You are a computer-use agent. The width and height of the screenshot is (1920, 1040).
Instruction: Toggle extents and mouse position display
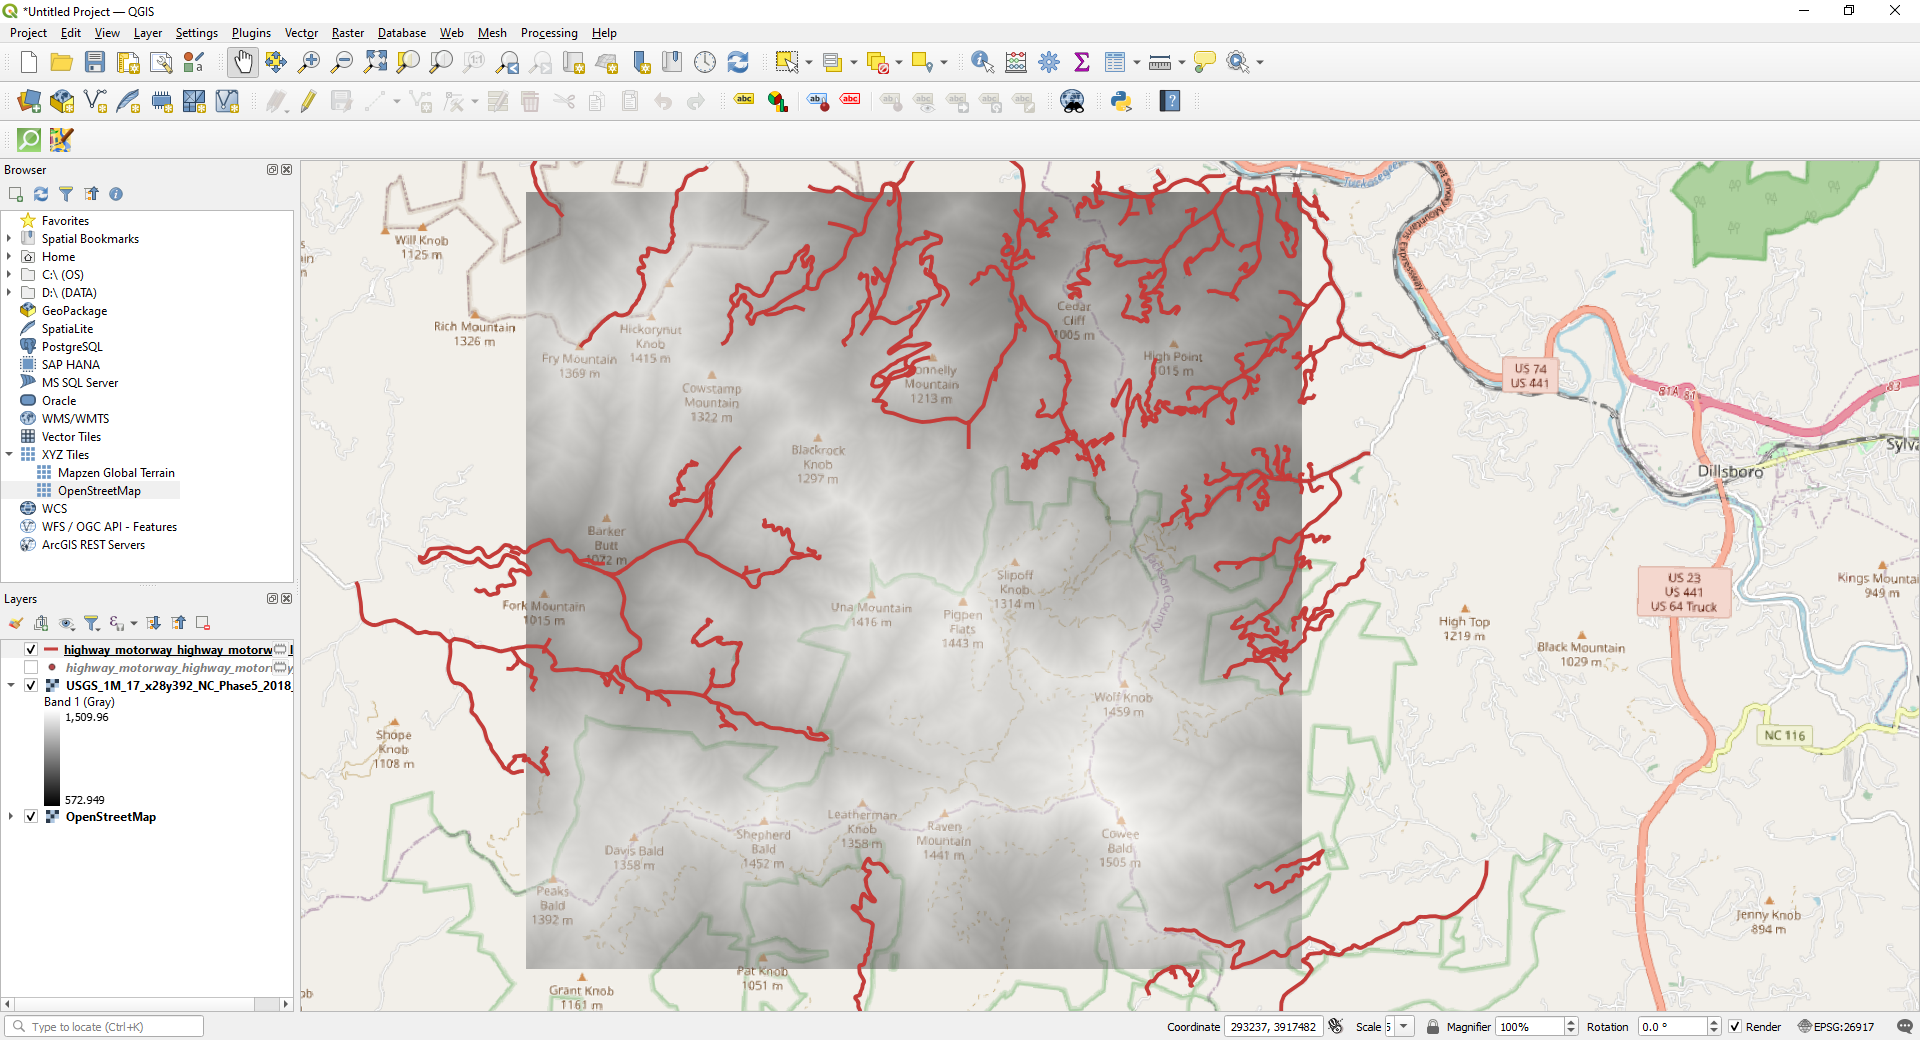[1336, 1027]
